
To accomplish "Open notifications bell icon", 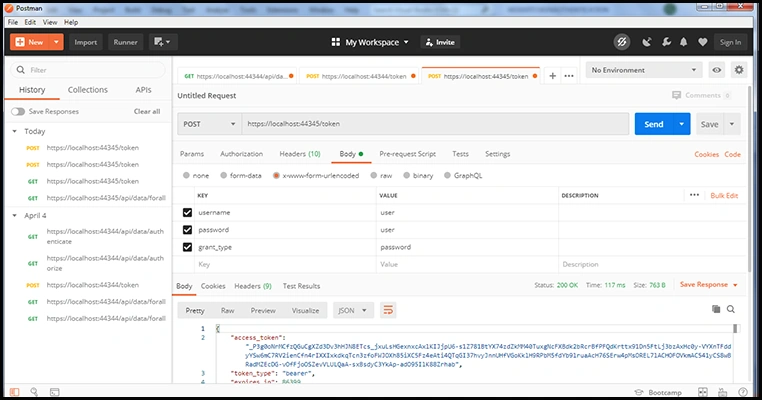I will [684, 42].
